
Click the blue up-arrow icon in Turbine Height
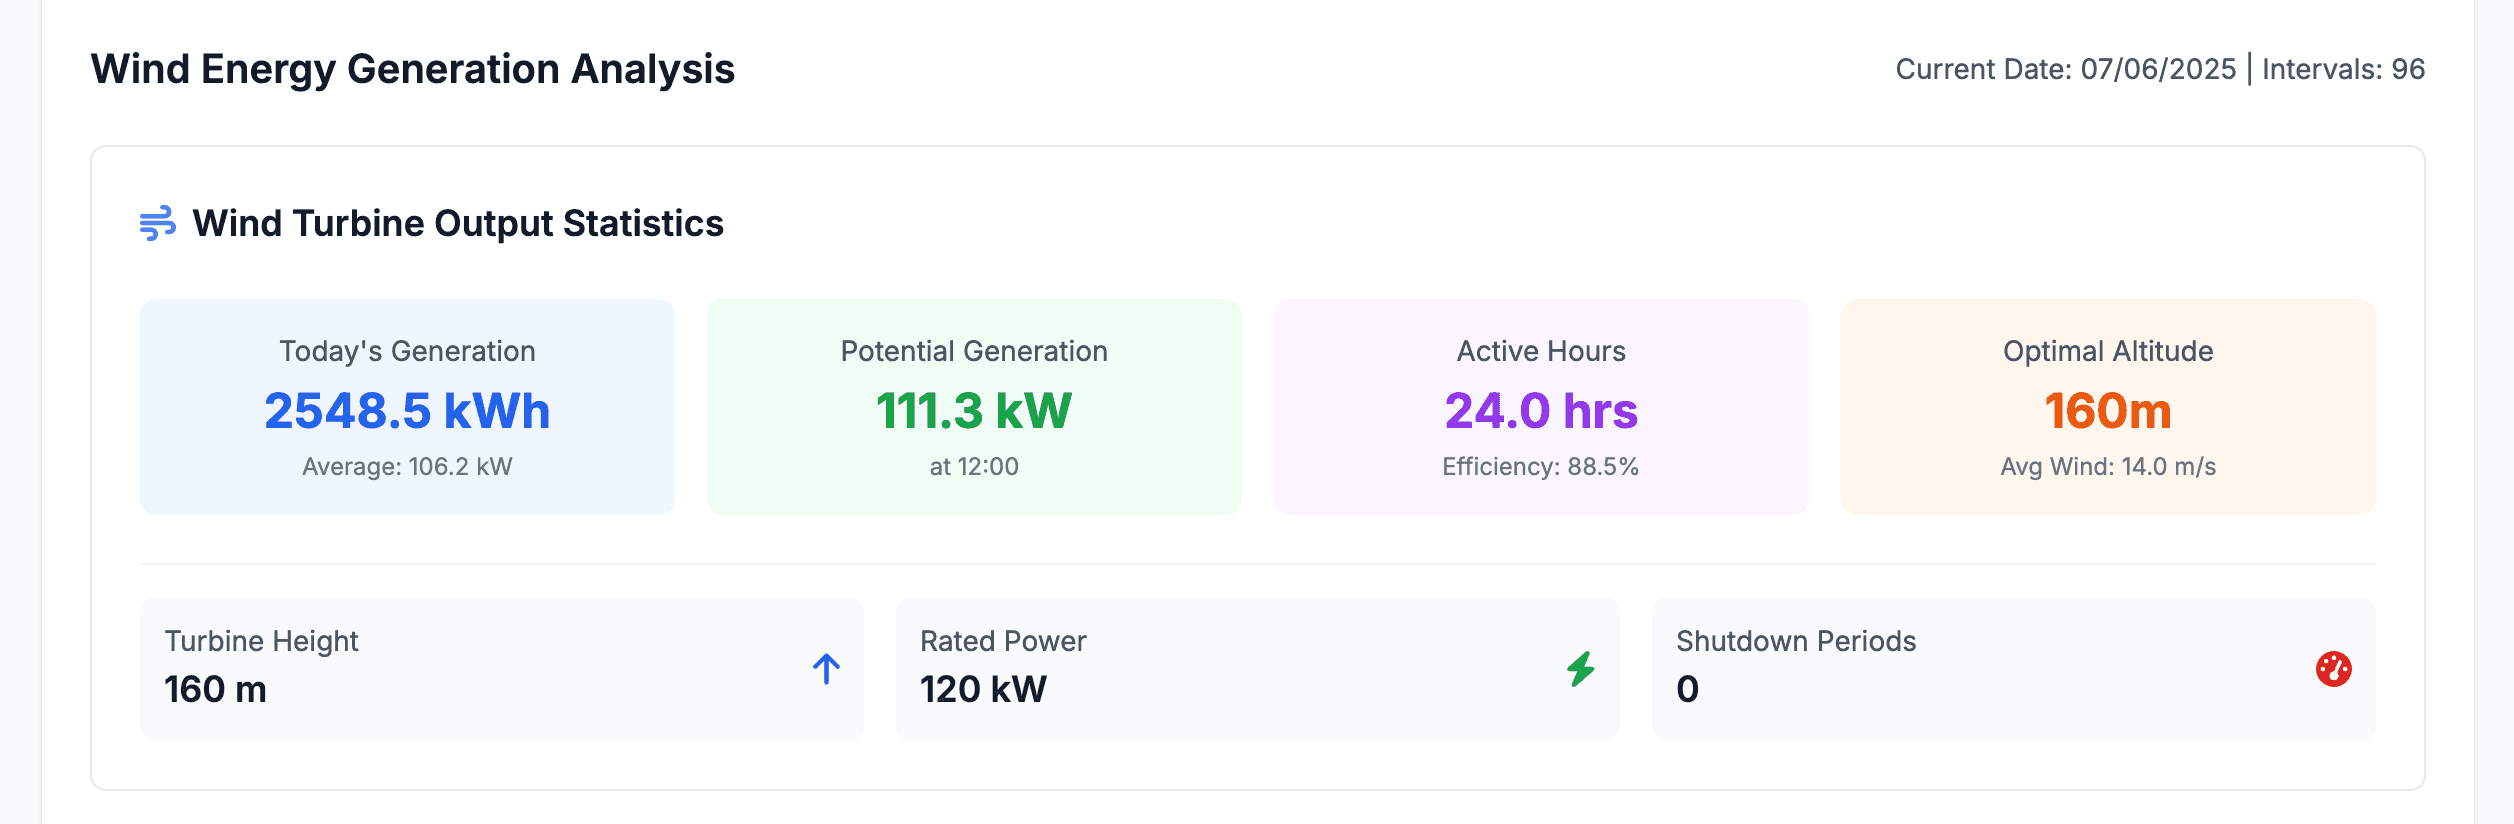pyautogui.click(x=826, y=669)
